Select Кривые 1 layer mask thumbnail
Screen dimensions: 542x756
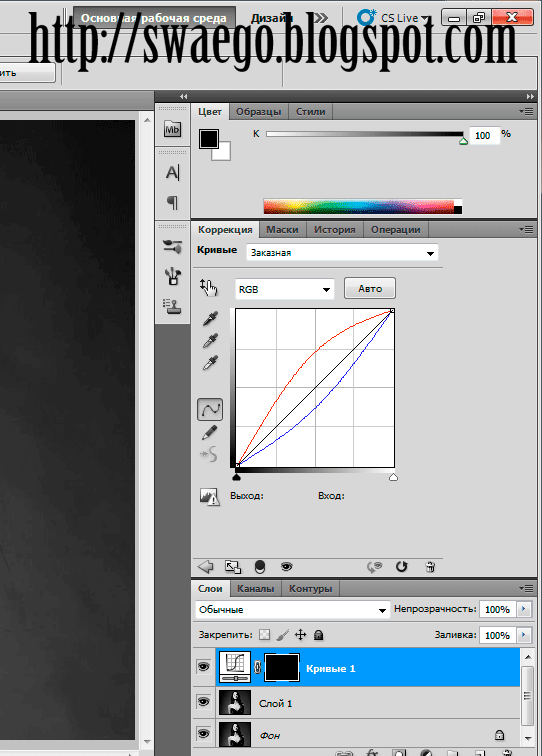(282, 667)
